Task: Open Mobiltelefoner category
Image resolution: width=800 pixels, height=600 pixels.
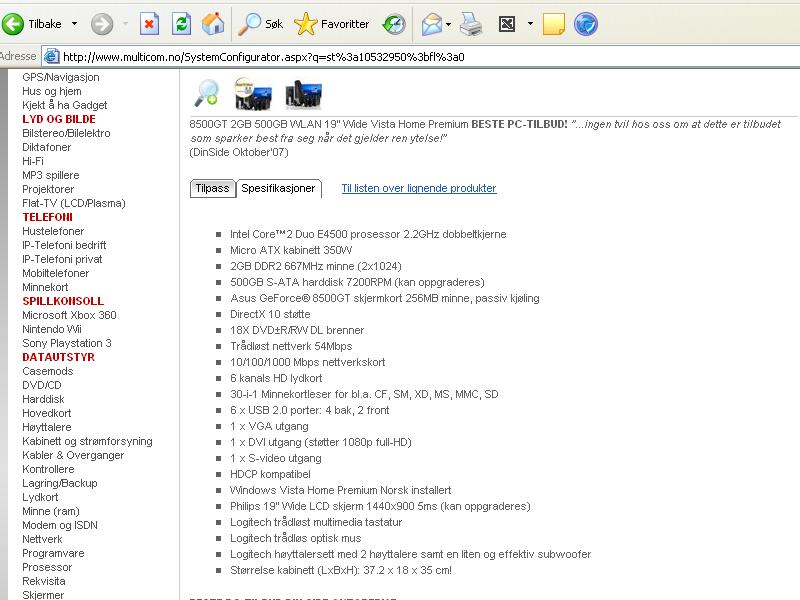Action: click(x=56, y=273)
